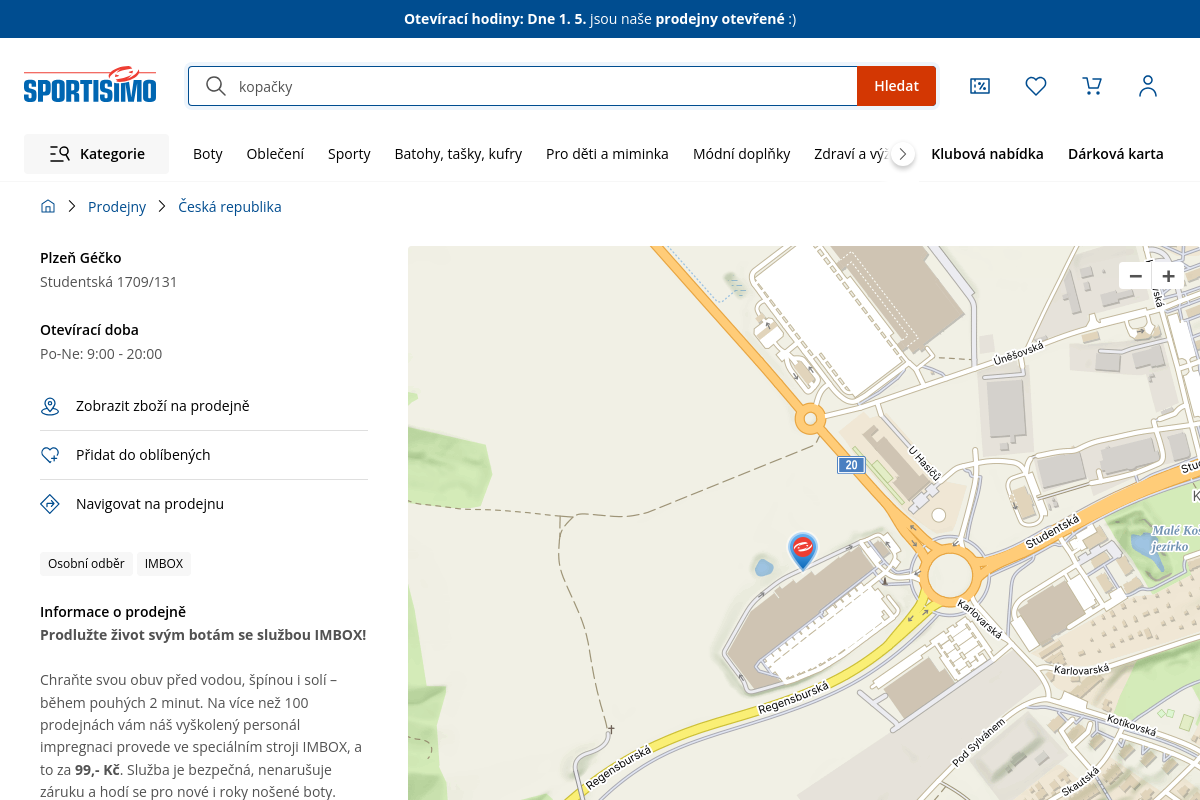This screenshot has height=800, width=1200.
Task: Click the home breadcrumb icon
Action: [x=48, y=207]
